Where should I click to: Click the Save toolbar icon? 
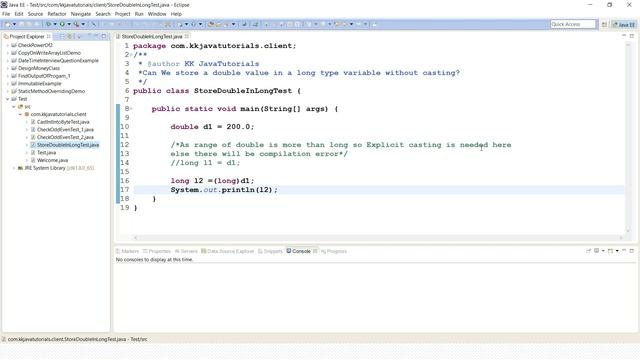click(x=22, y=24)
